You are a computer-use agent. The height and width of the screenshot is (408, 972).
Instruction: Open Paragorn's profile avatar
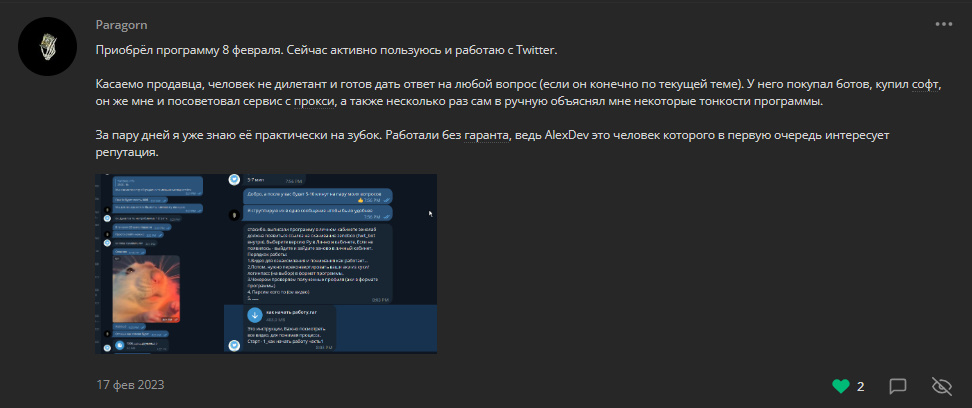47,47
